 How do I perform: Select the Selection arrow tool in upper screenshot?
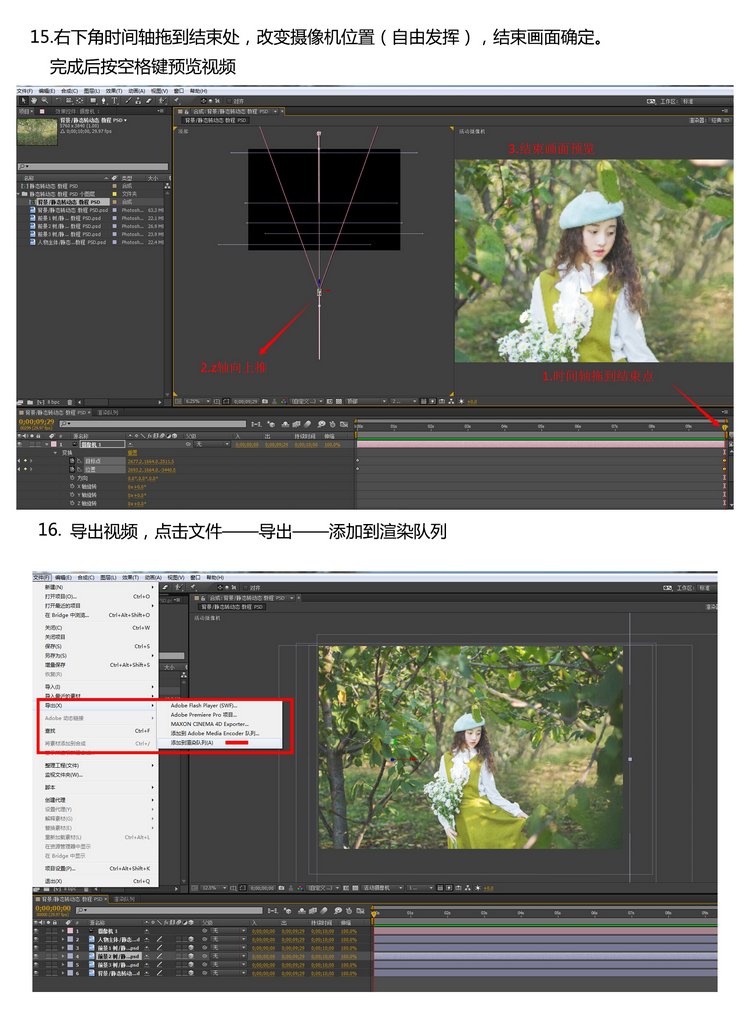coord(24,101)
